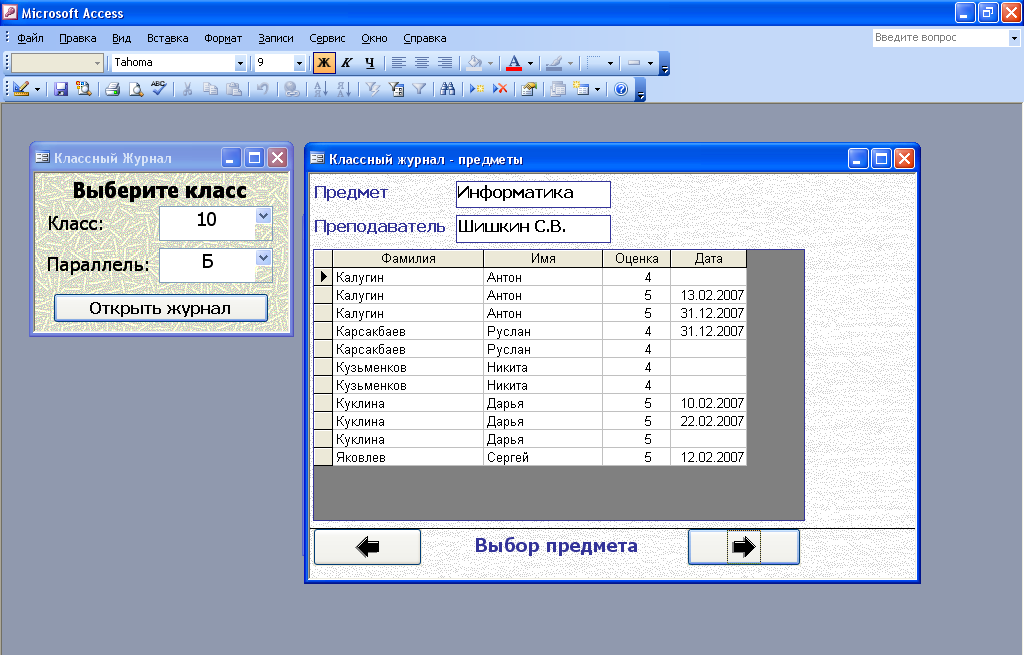The image size is (1024, 655).
Task: Apply line/border color brush
Action: pos(554,63)
